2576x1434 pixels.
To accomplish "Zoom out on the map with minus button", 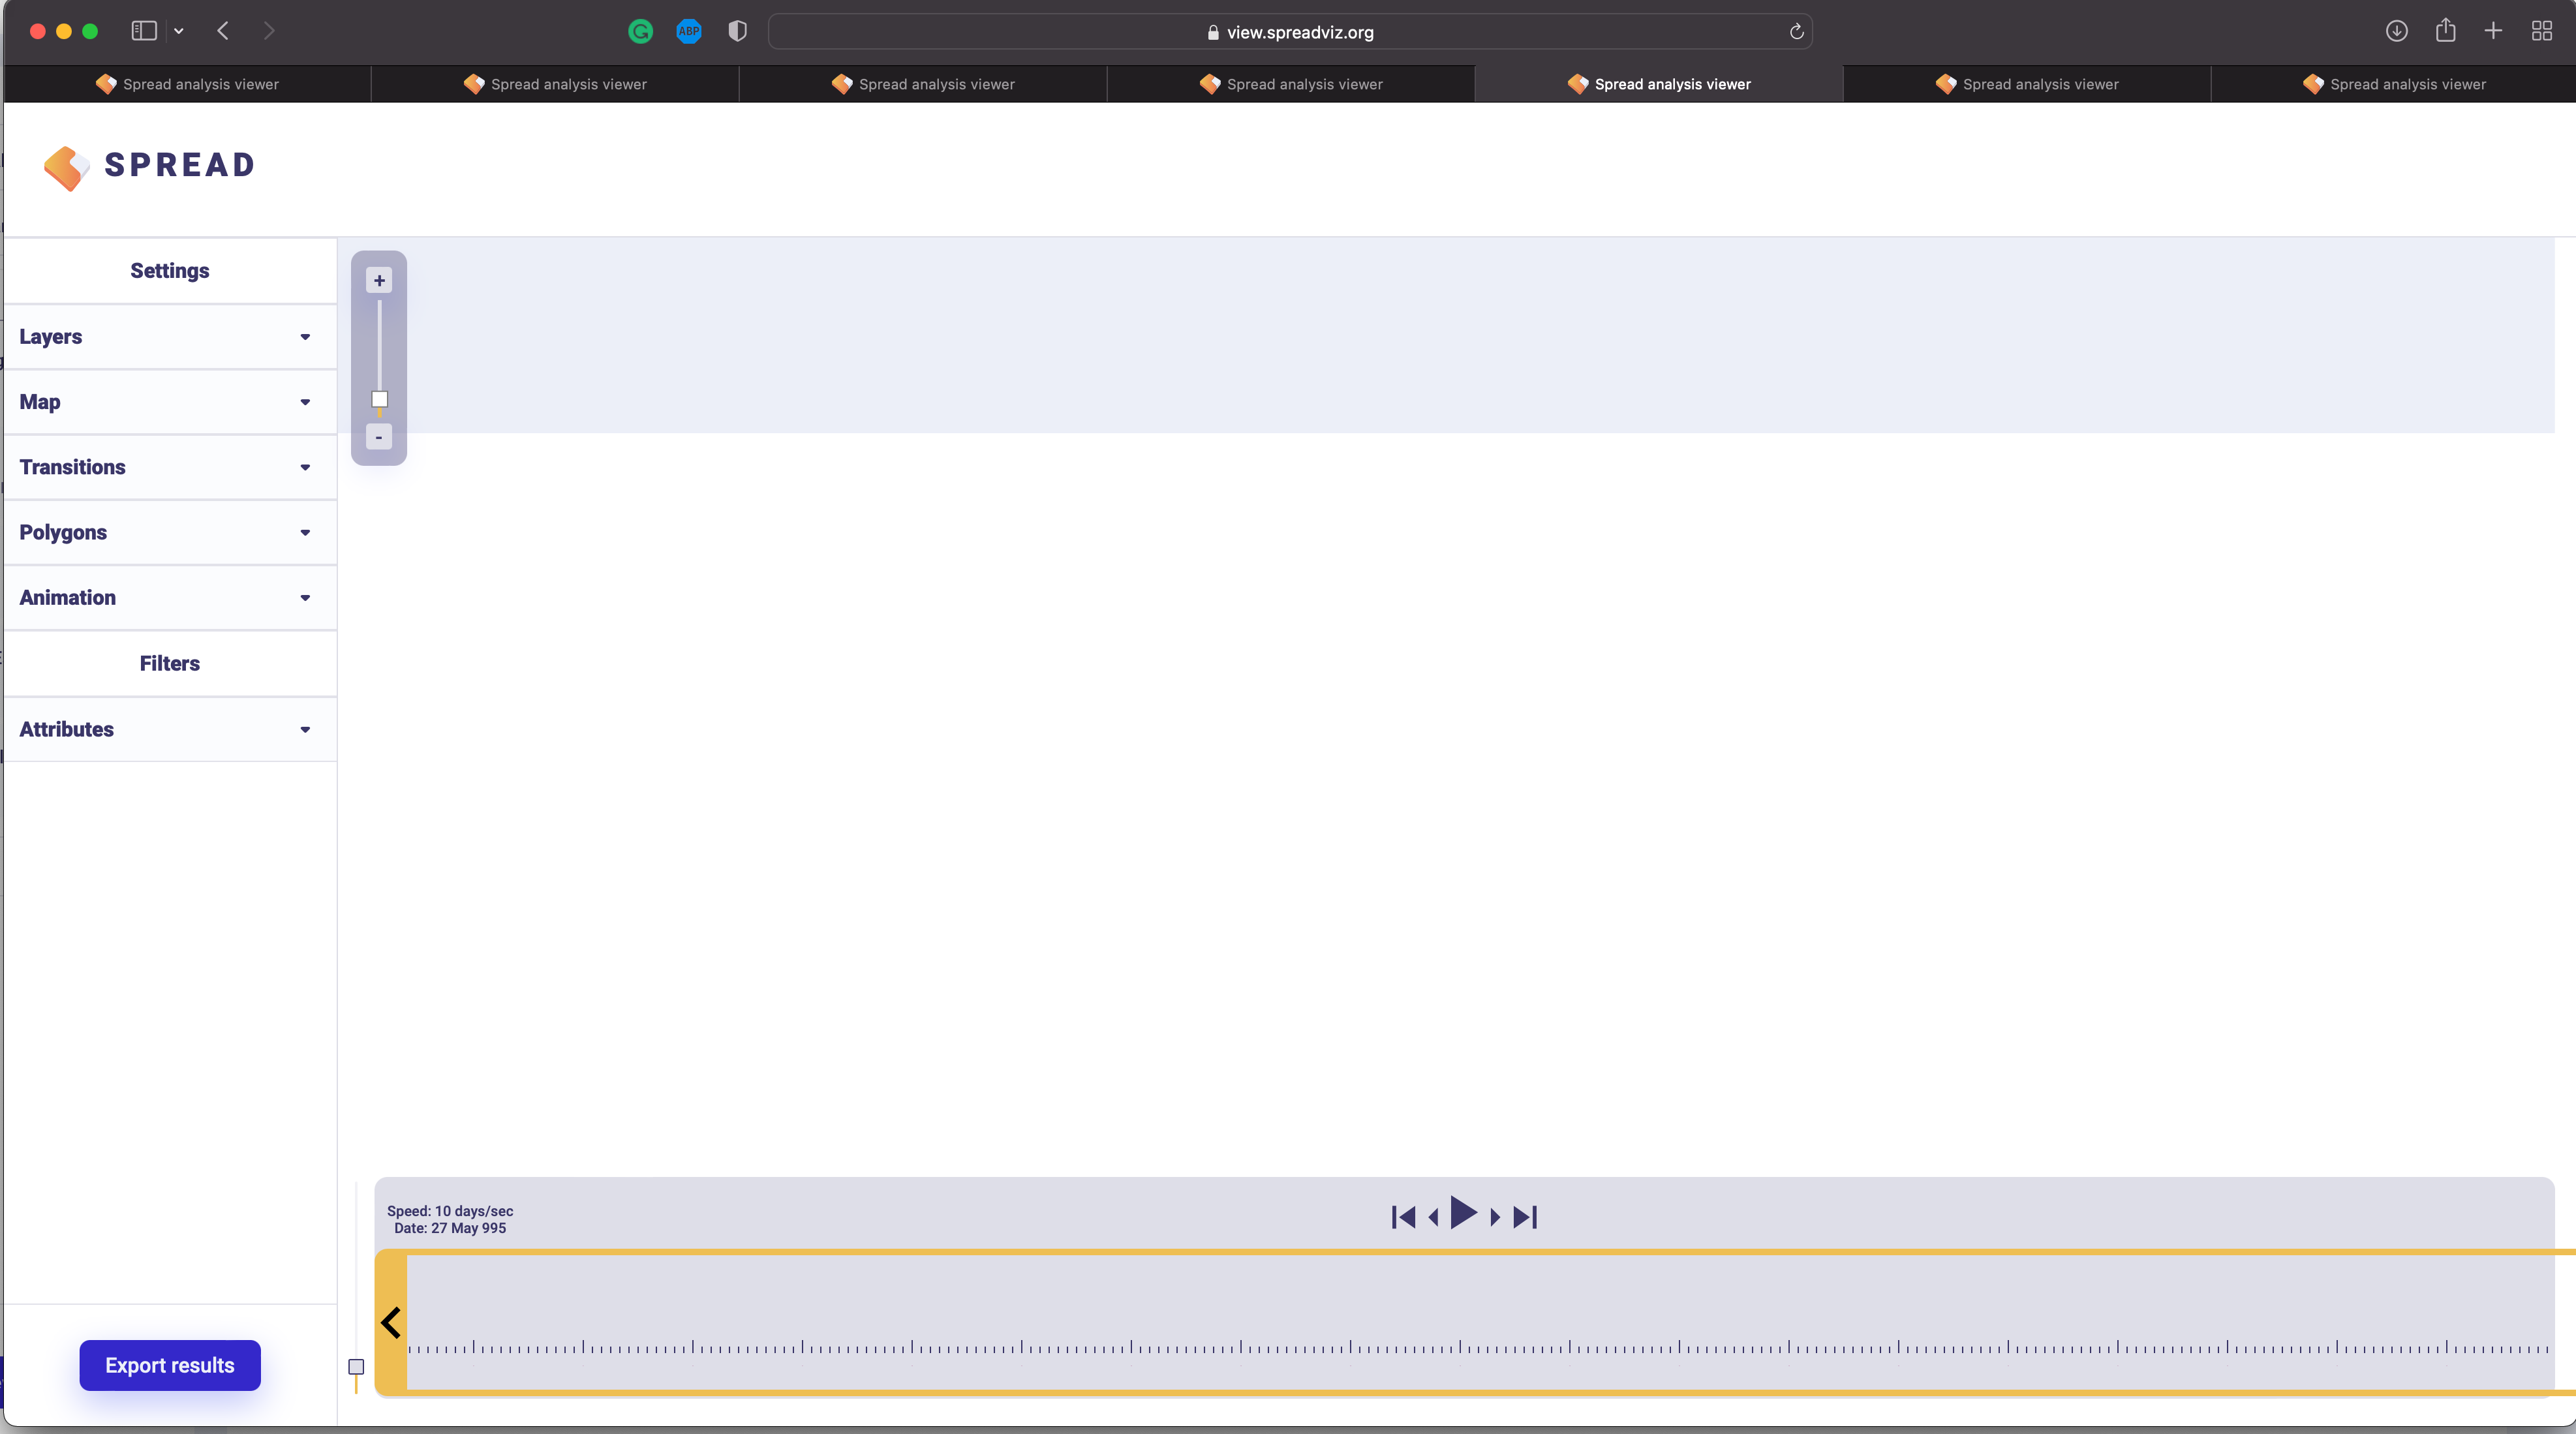I will 379,437.
